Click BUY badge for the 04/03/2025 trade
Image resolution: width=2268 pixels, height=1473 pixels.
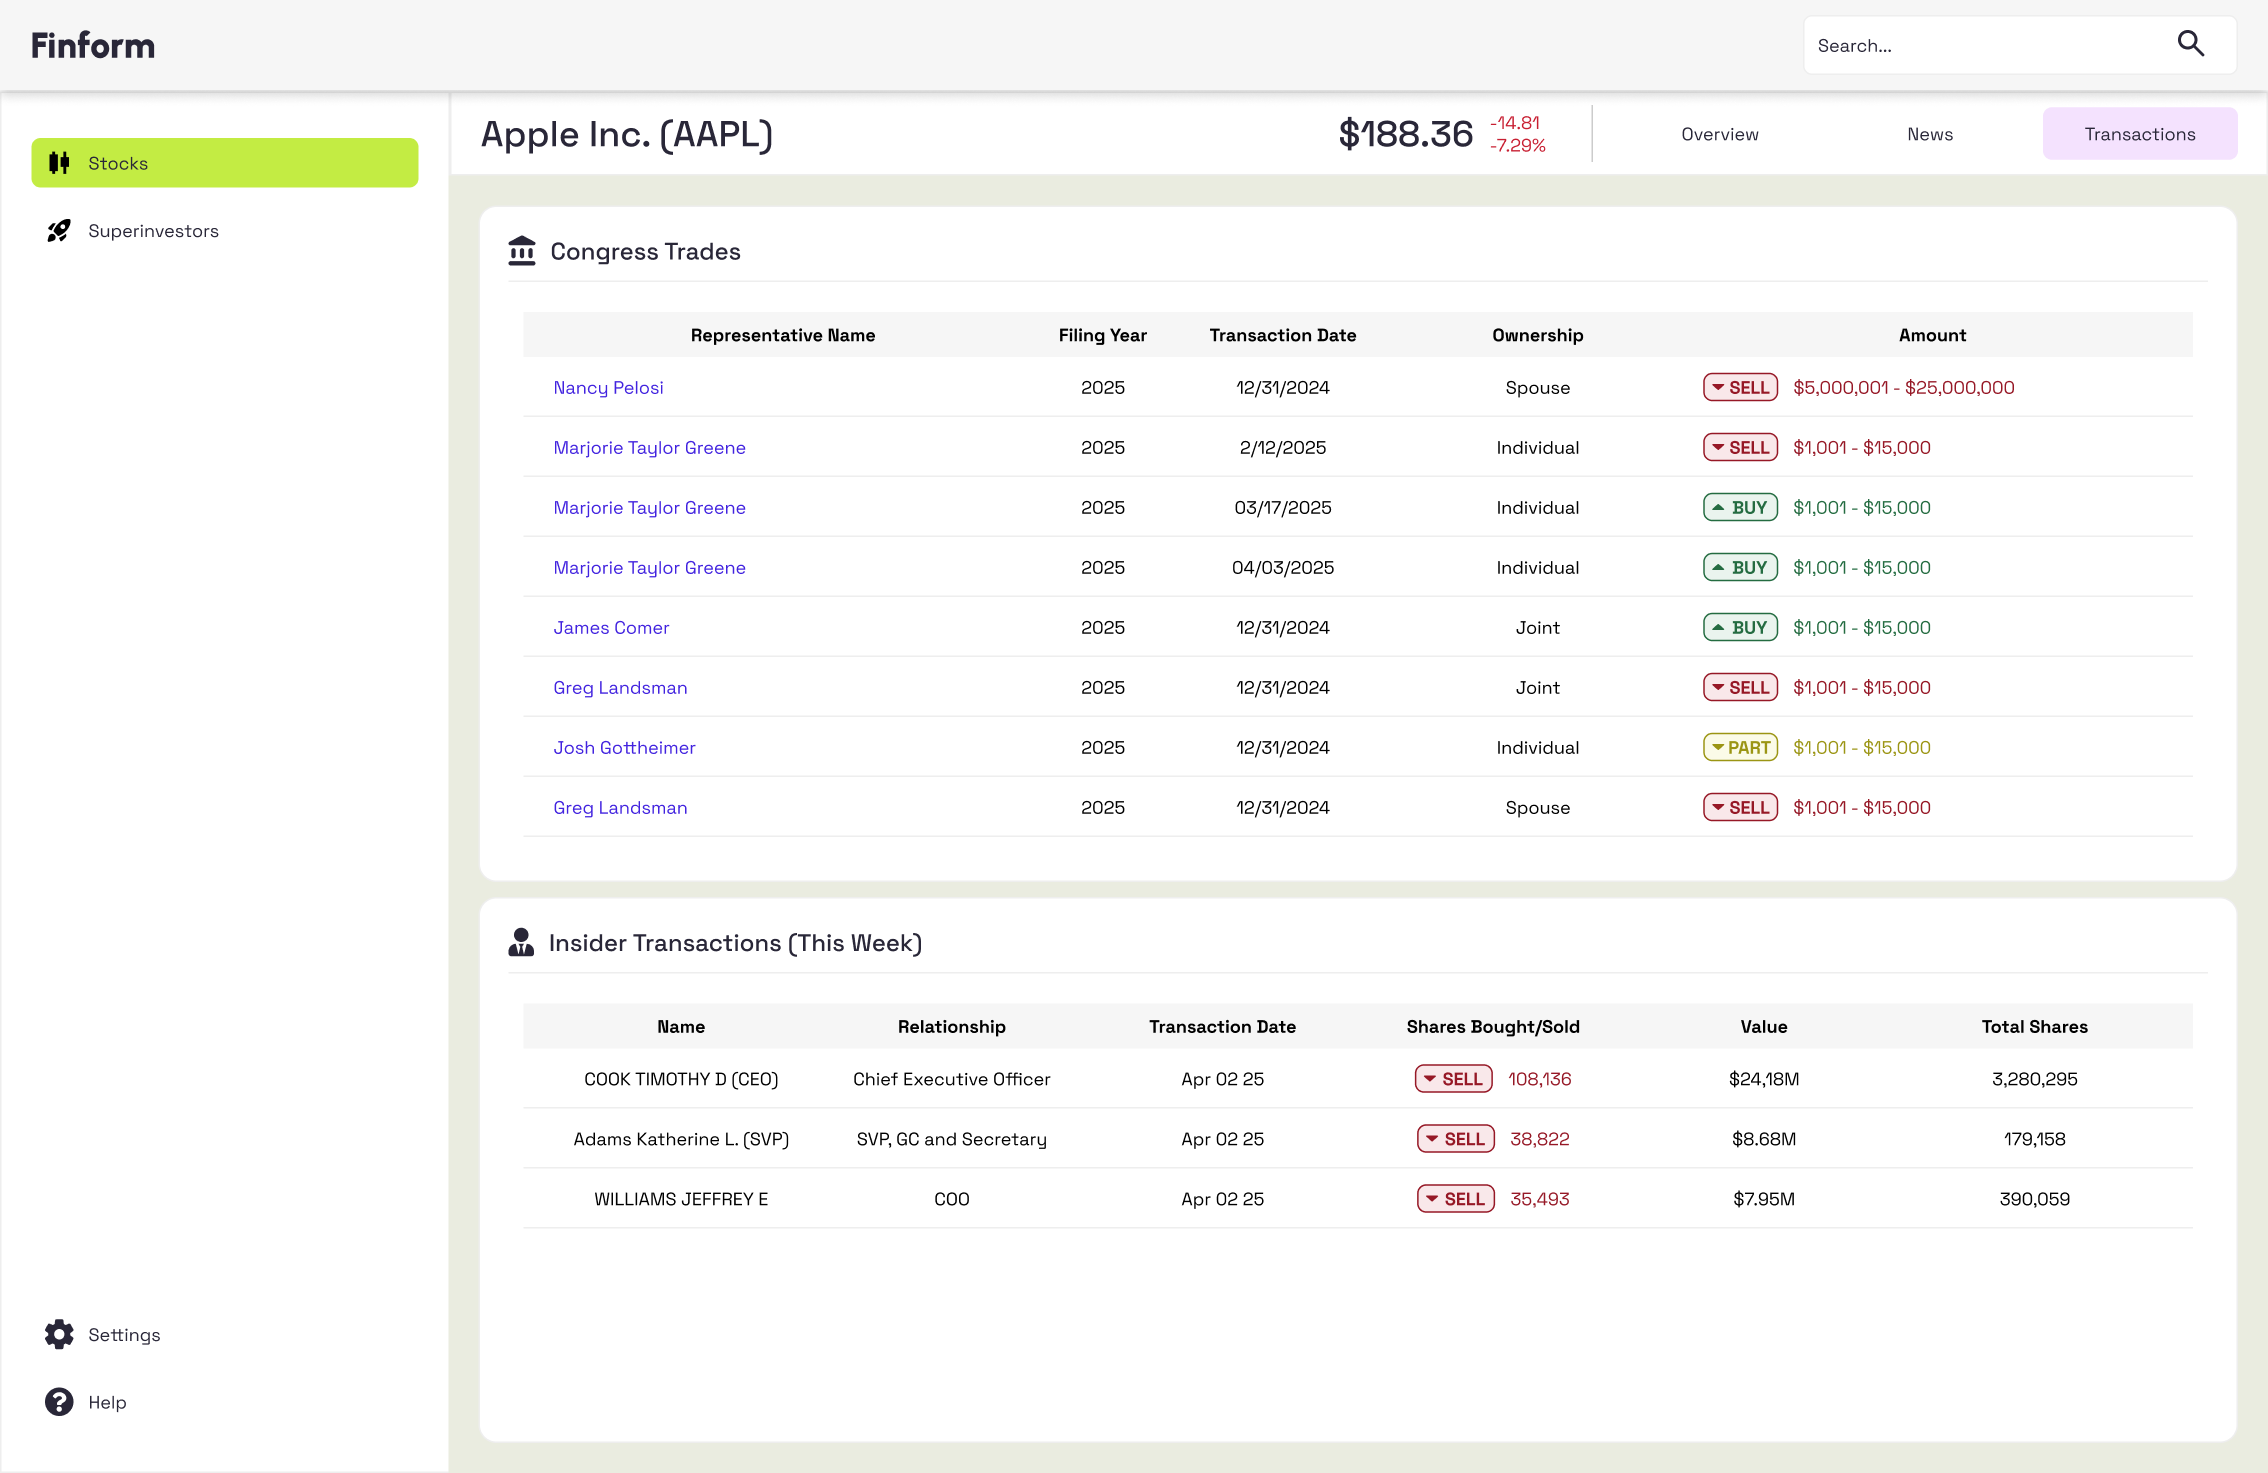(x=1740, y=567)
